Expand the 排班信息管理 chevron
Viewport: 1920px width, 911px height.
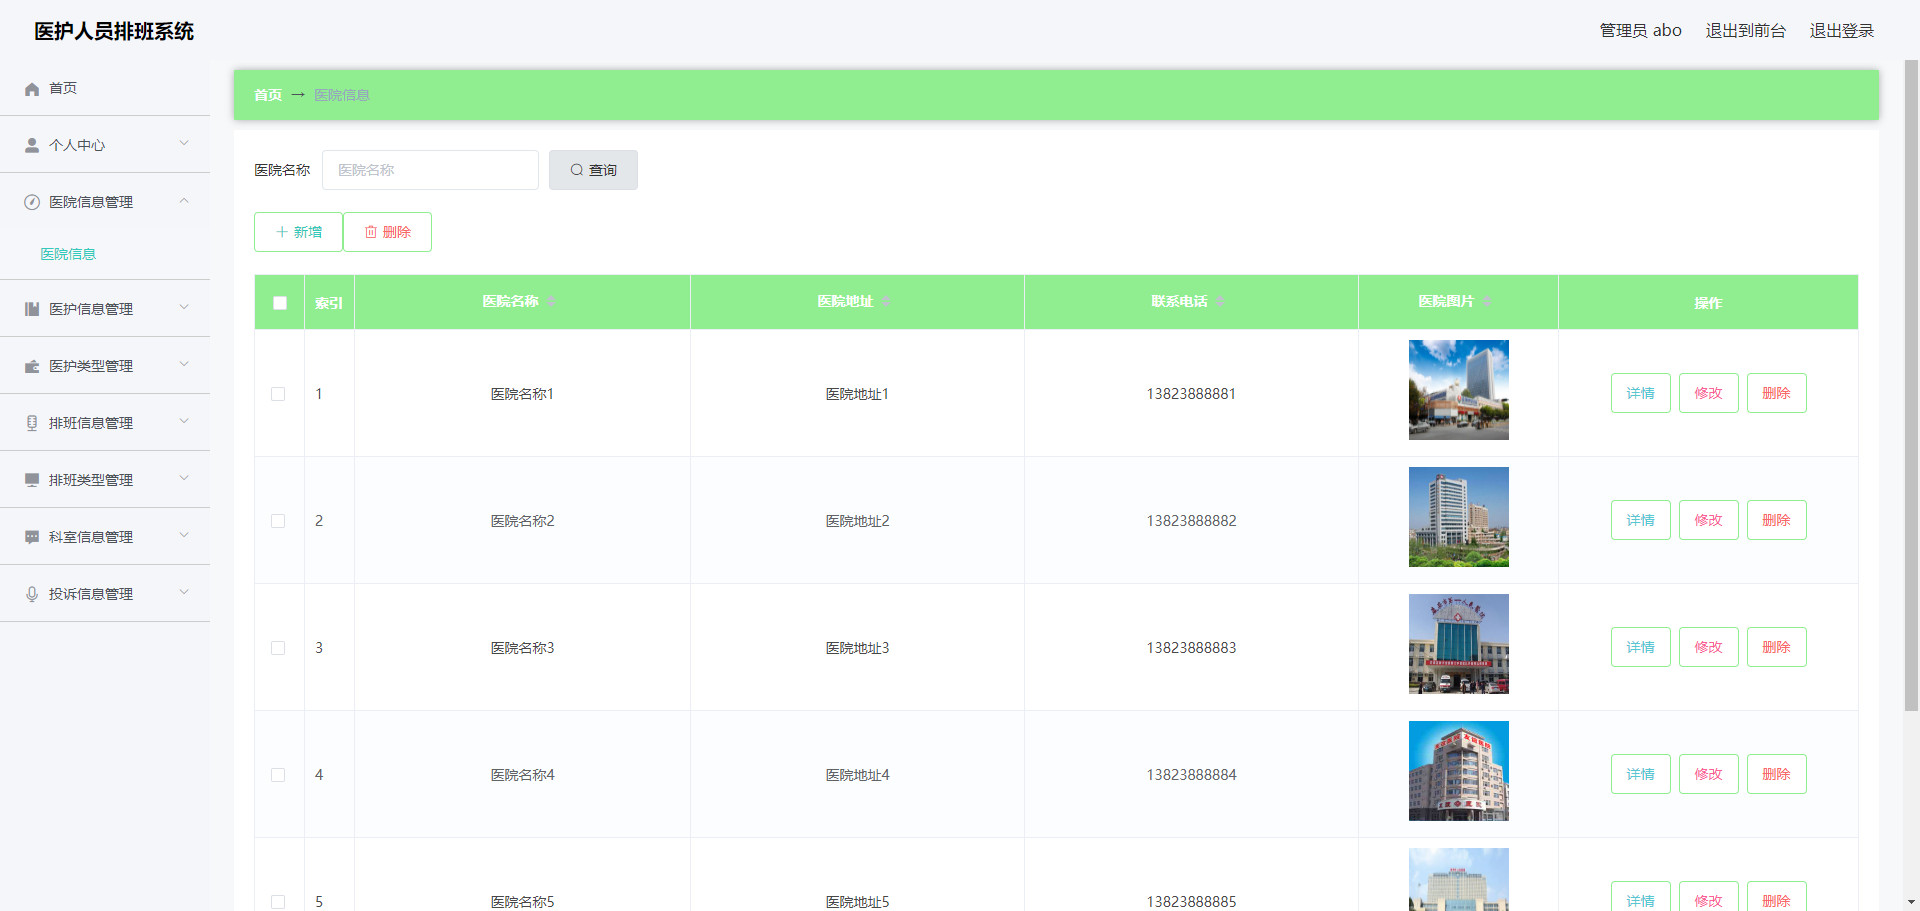pos(184,422)
